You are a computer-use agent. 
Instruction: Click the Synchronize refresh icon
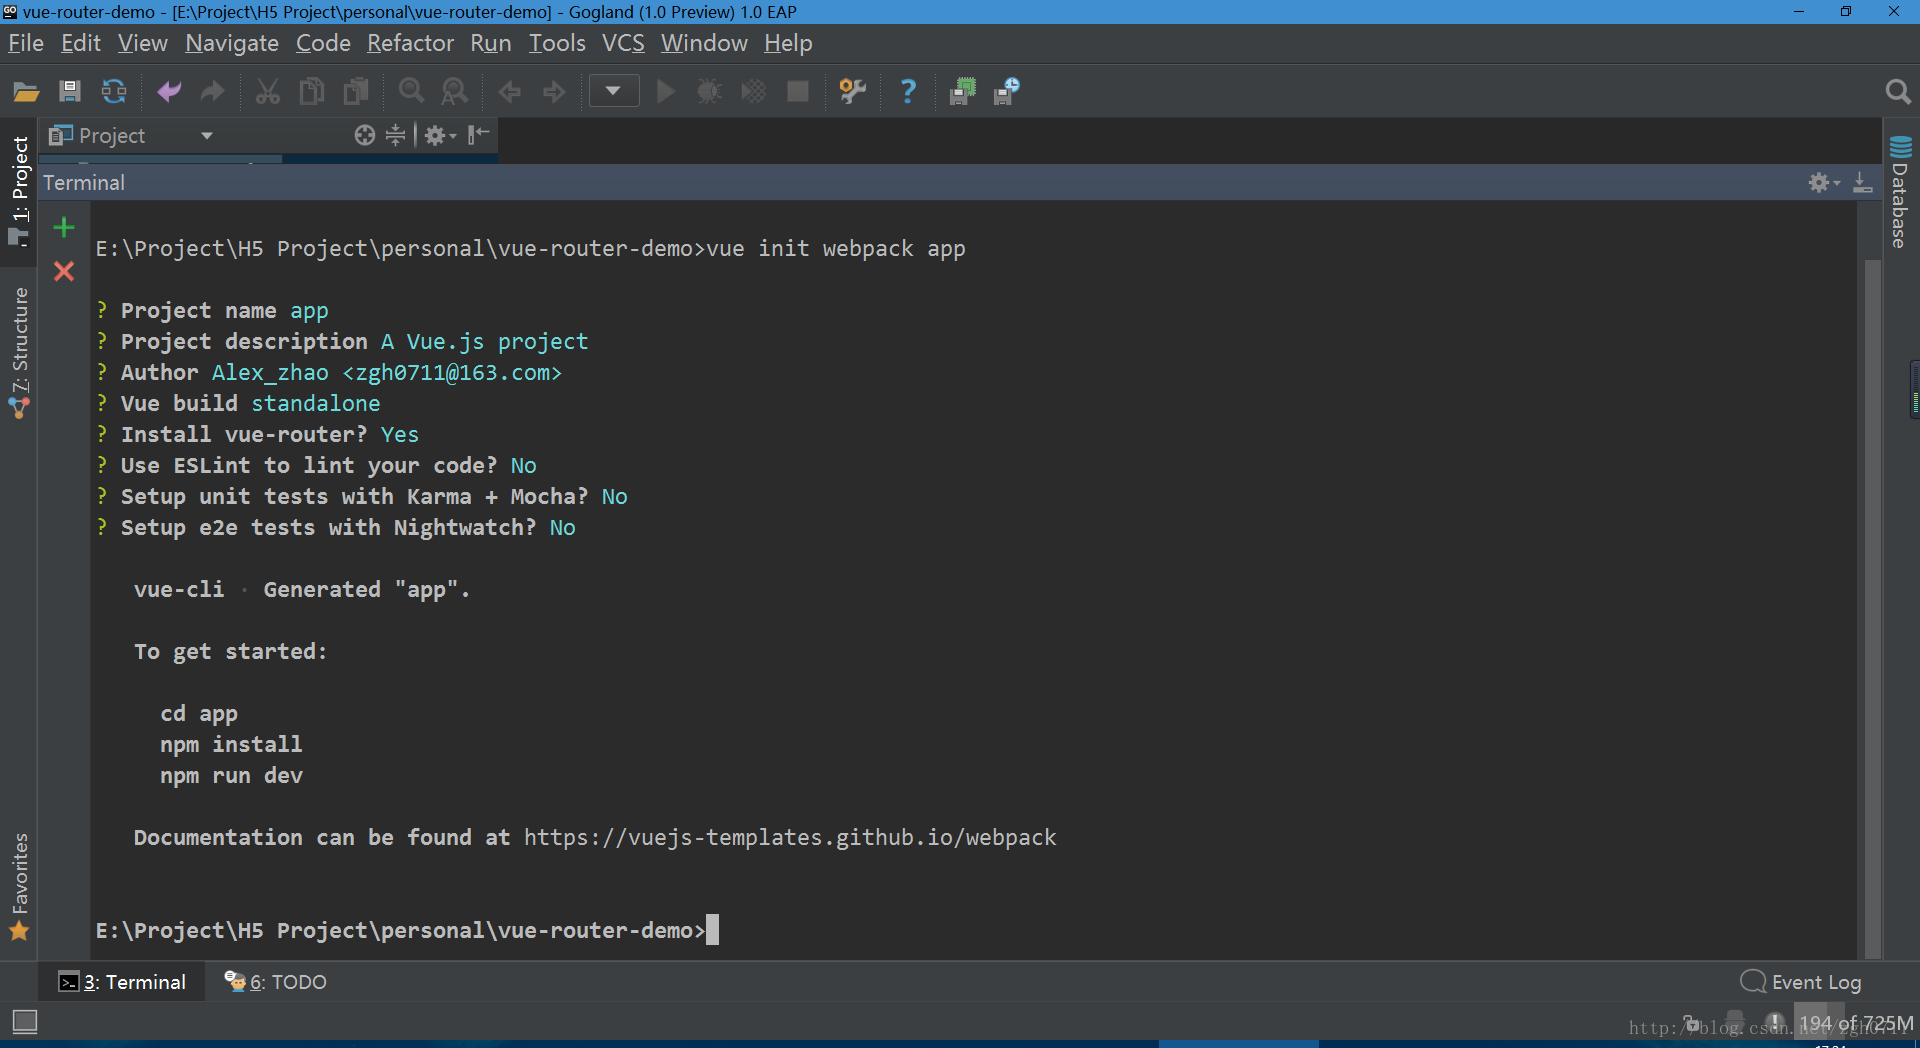pyautogui.click(x=114, y=92)
